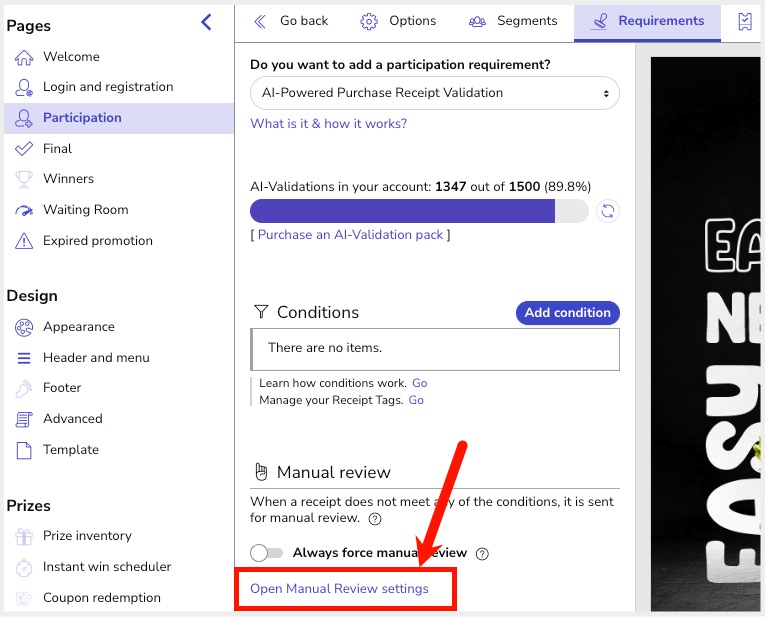765x617 pixels.
Task: Enable Always force manual review toggle
Action: point(266,553)
